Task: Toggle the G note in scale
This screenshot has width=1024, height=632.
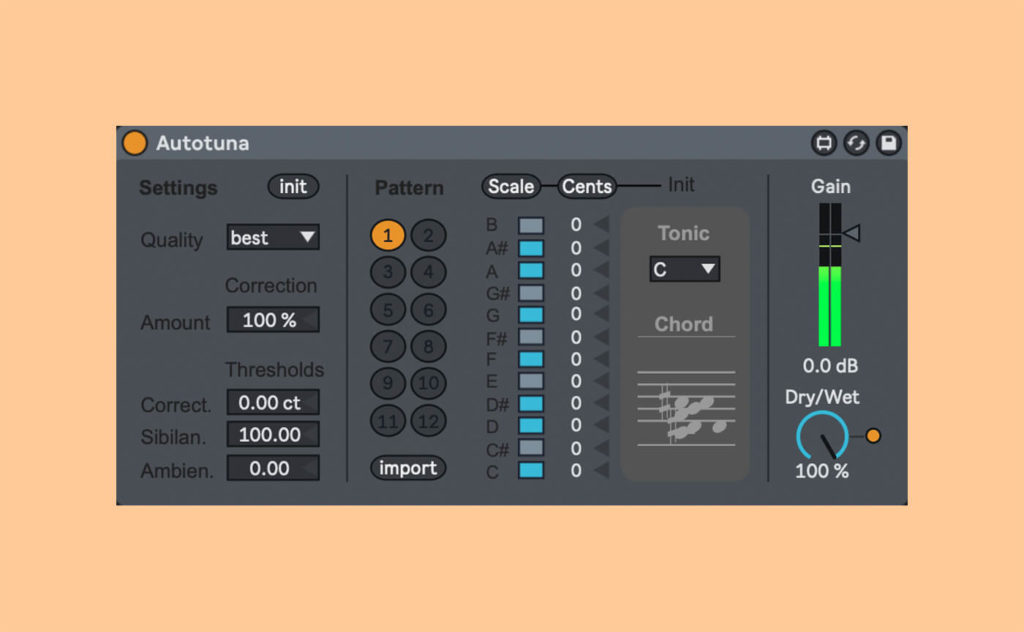Action: [x=531, y=315]
